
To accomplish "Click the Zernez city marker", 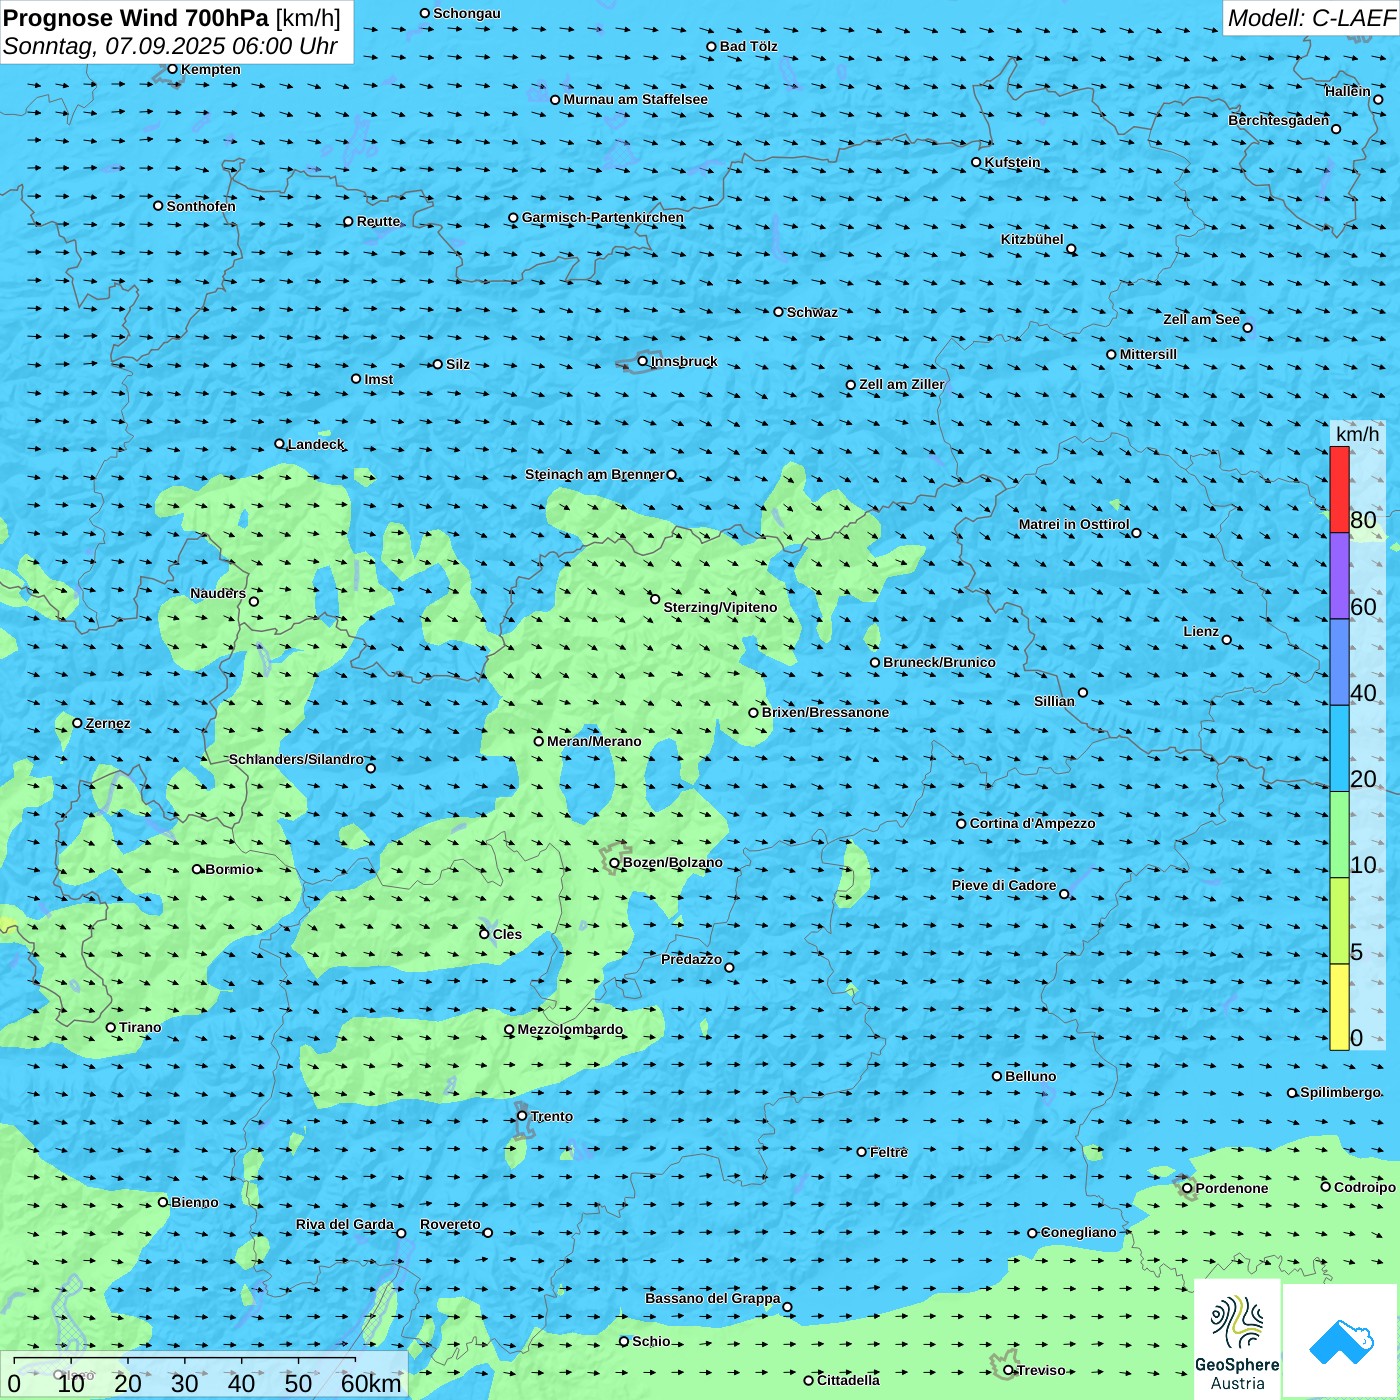I will pos(77,723).
